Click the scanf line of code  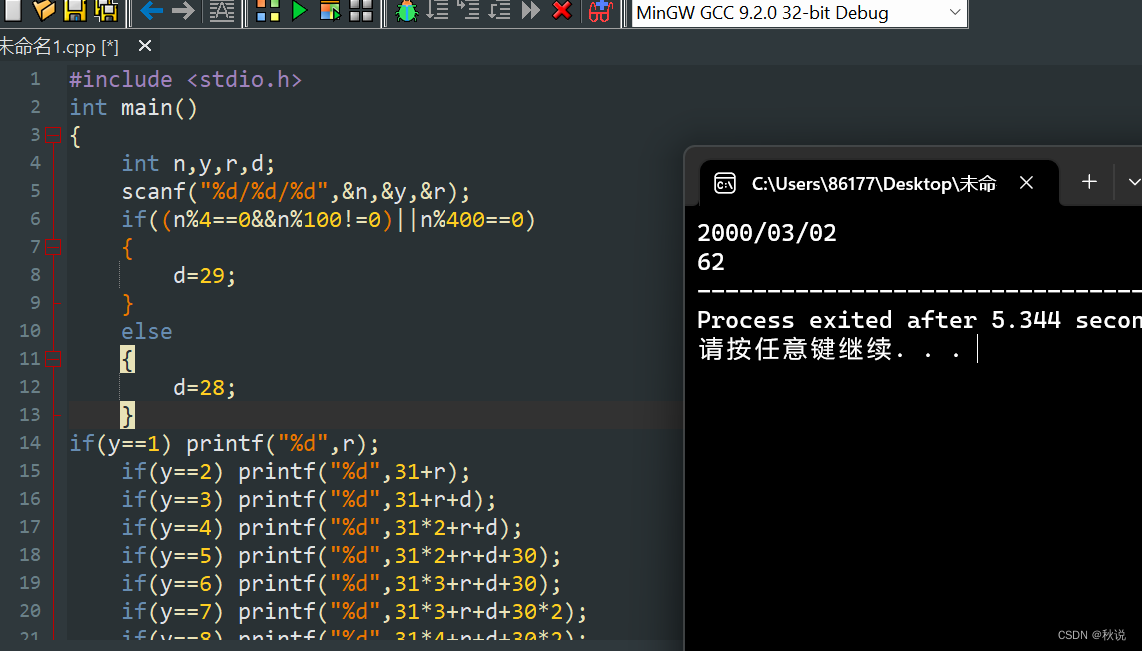click(x=296, y=192)
